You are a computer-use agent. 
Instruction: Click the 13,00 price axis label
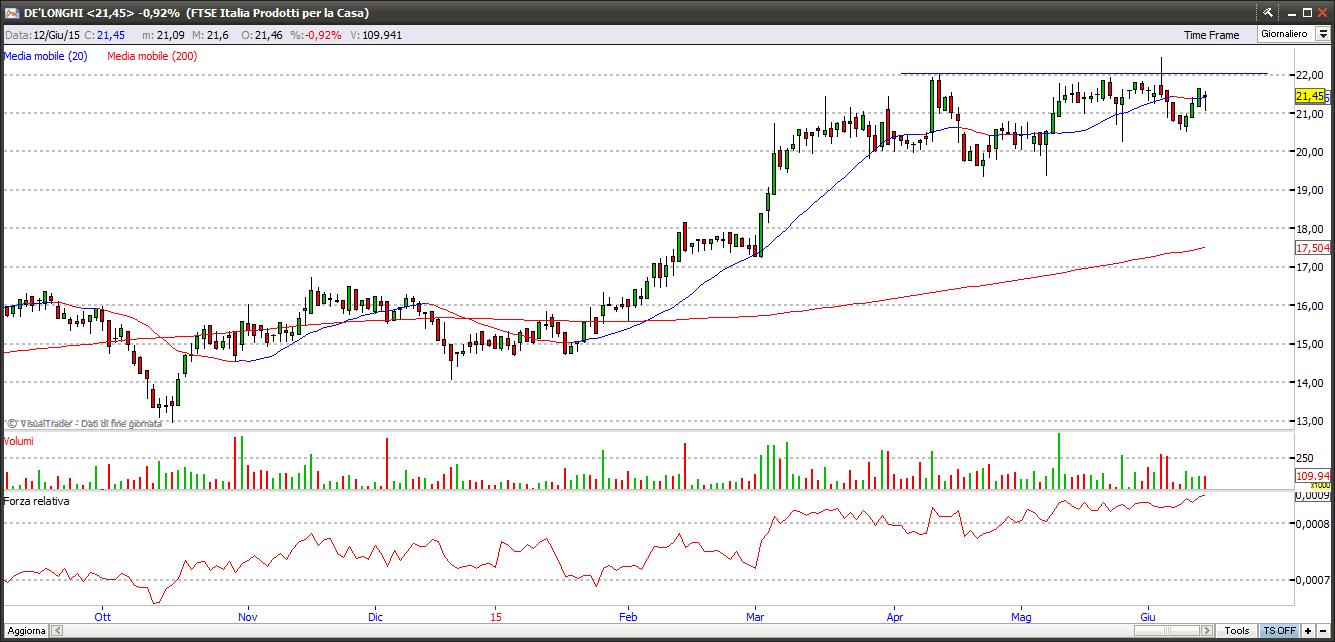click(x=1309, y=421)
